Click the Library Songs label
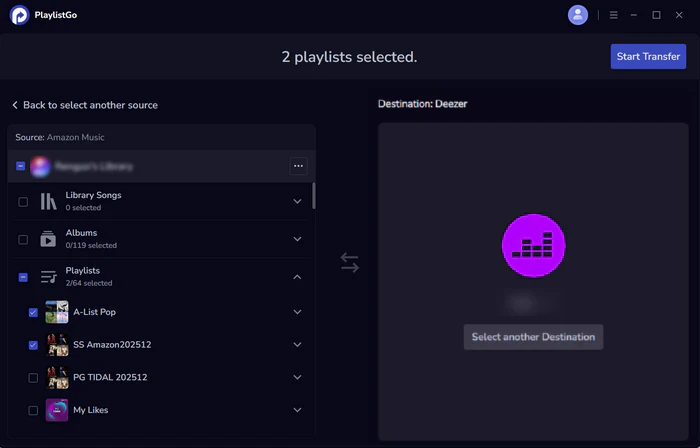The image size is (700, 448). coord(93,195)
